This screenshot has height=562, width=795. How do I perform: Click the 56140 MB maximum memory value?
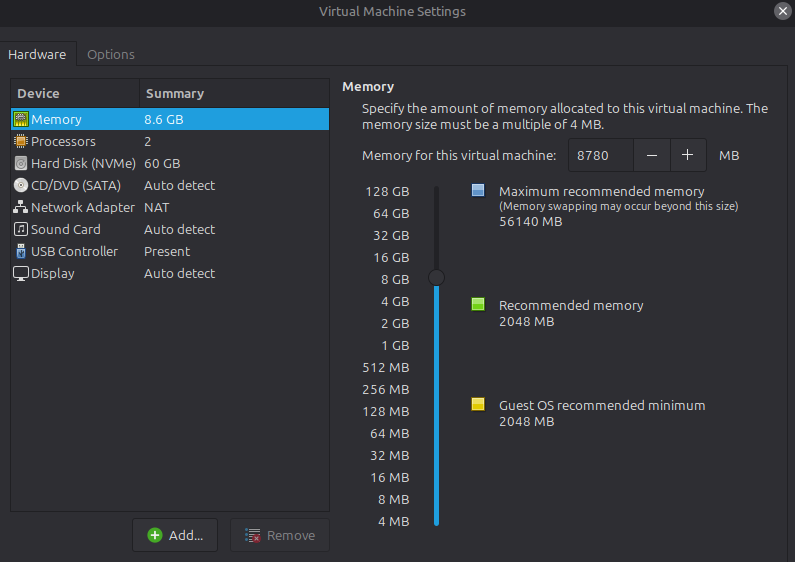pyautogui.click(x=530, y=221)
